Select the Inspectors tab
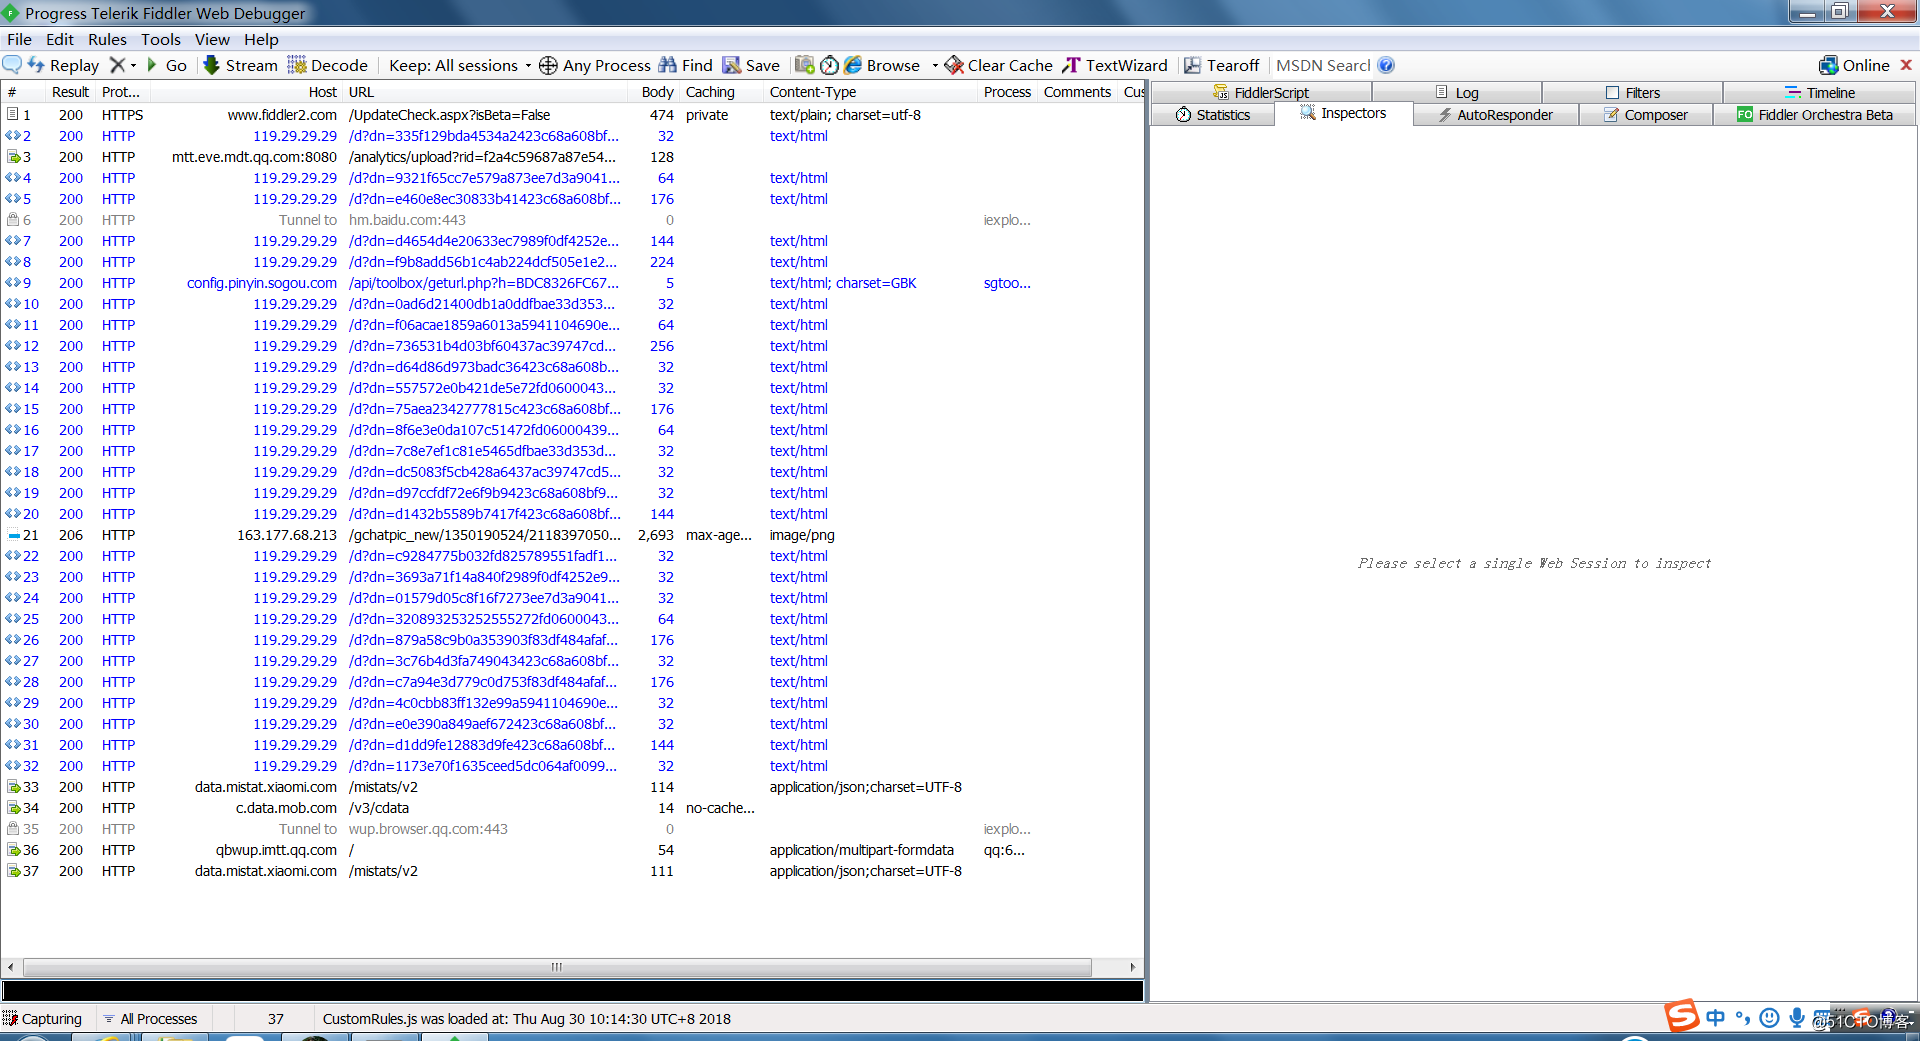The image size is (1920, 1041). coord(1343,113)
